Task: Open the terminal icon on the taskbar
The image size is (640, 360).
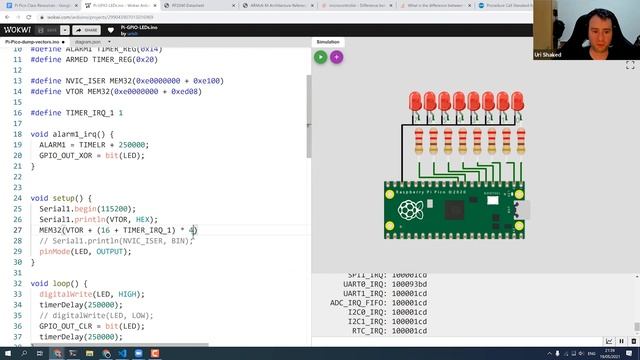Action: pos(73,353)
